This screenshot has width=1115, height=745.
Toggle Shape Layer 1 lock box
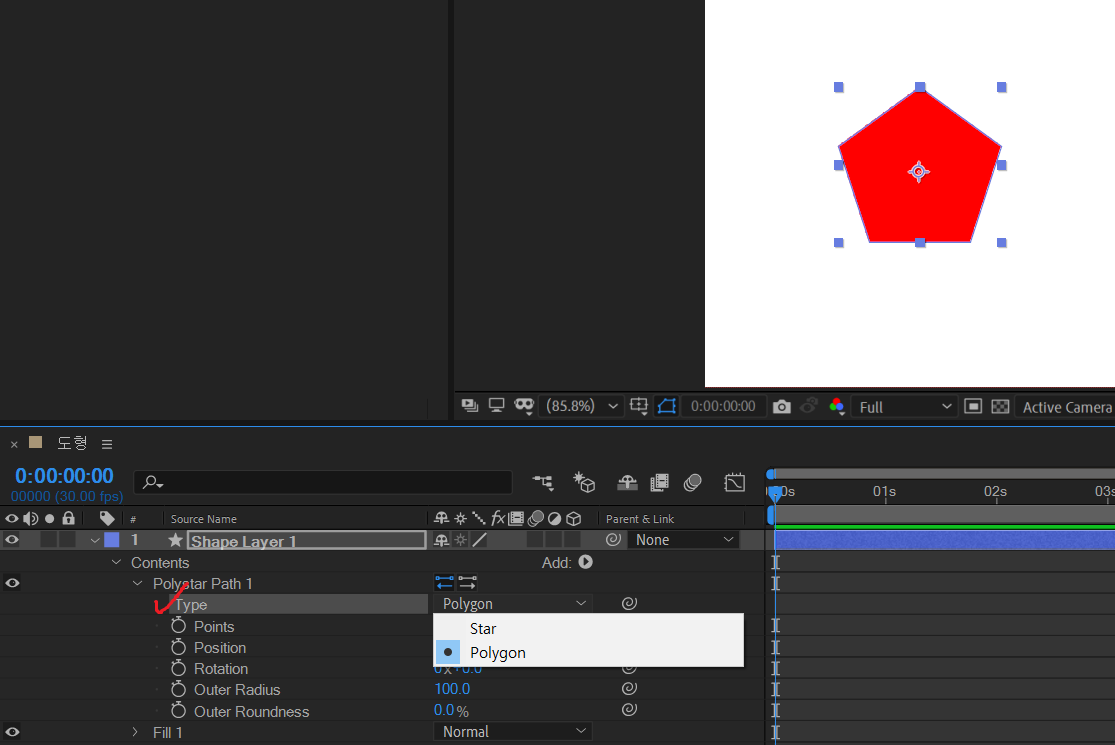click(68, 540)
